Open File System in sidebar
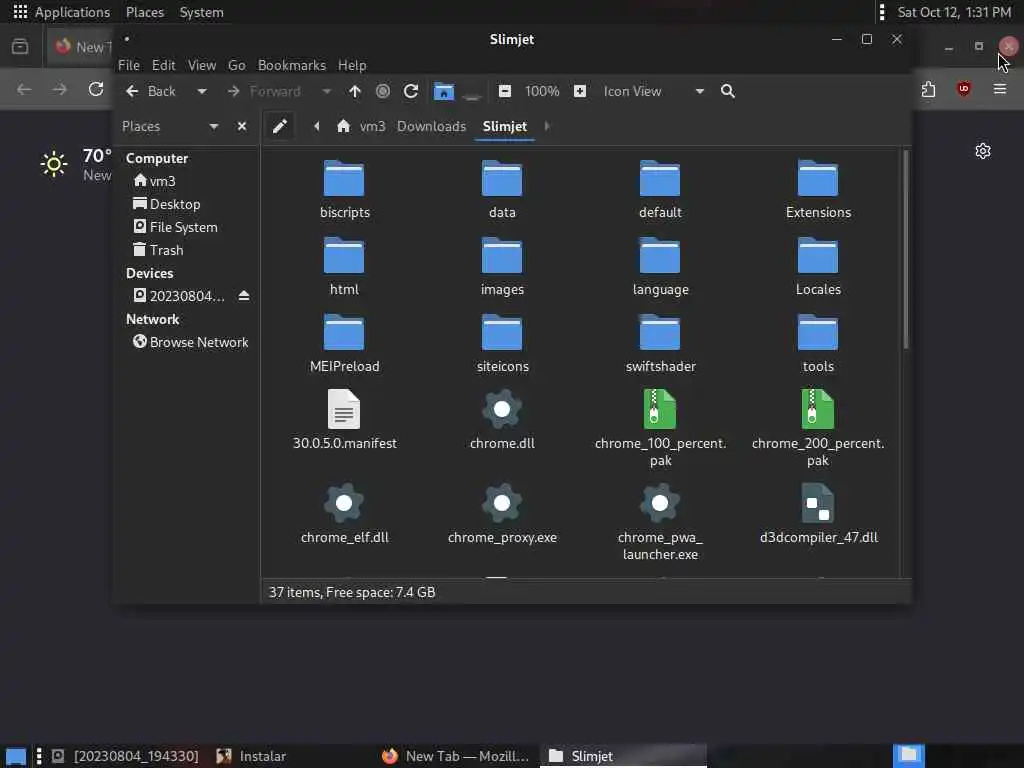Viewport: 1024px width, 768px height. click(176, 227)
